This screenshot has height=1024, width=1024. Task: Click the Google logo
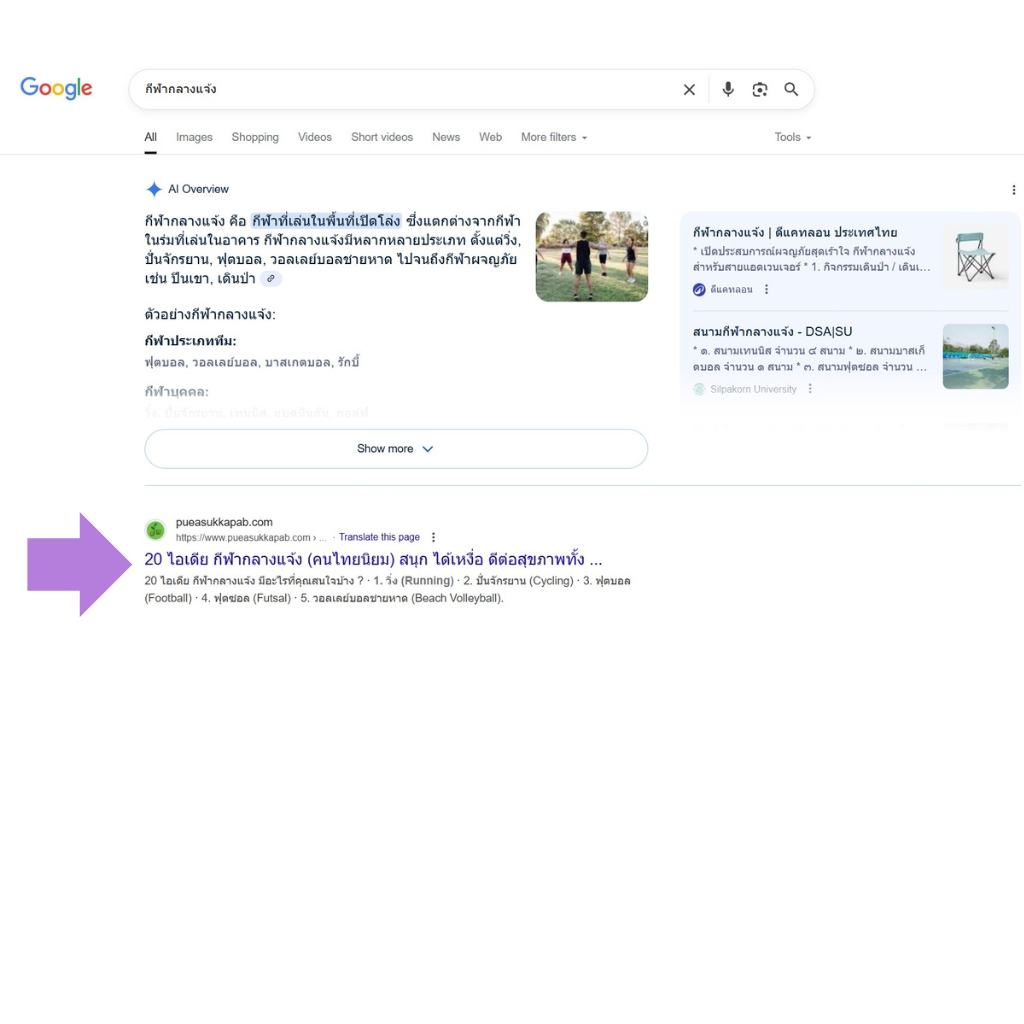(x=56, y=88)
